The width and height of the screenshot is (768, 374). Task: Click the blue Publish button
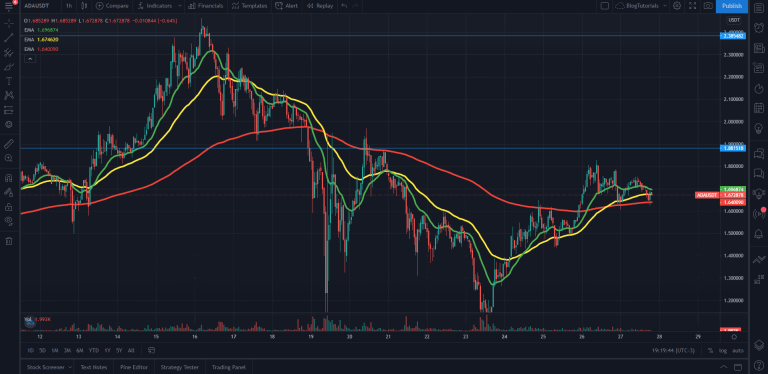(x=732, y=6)
